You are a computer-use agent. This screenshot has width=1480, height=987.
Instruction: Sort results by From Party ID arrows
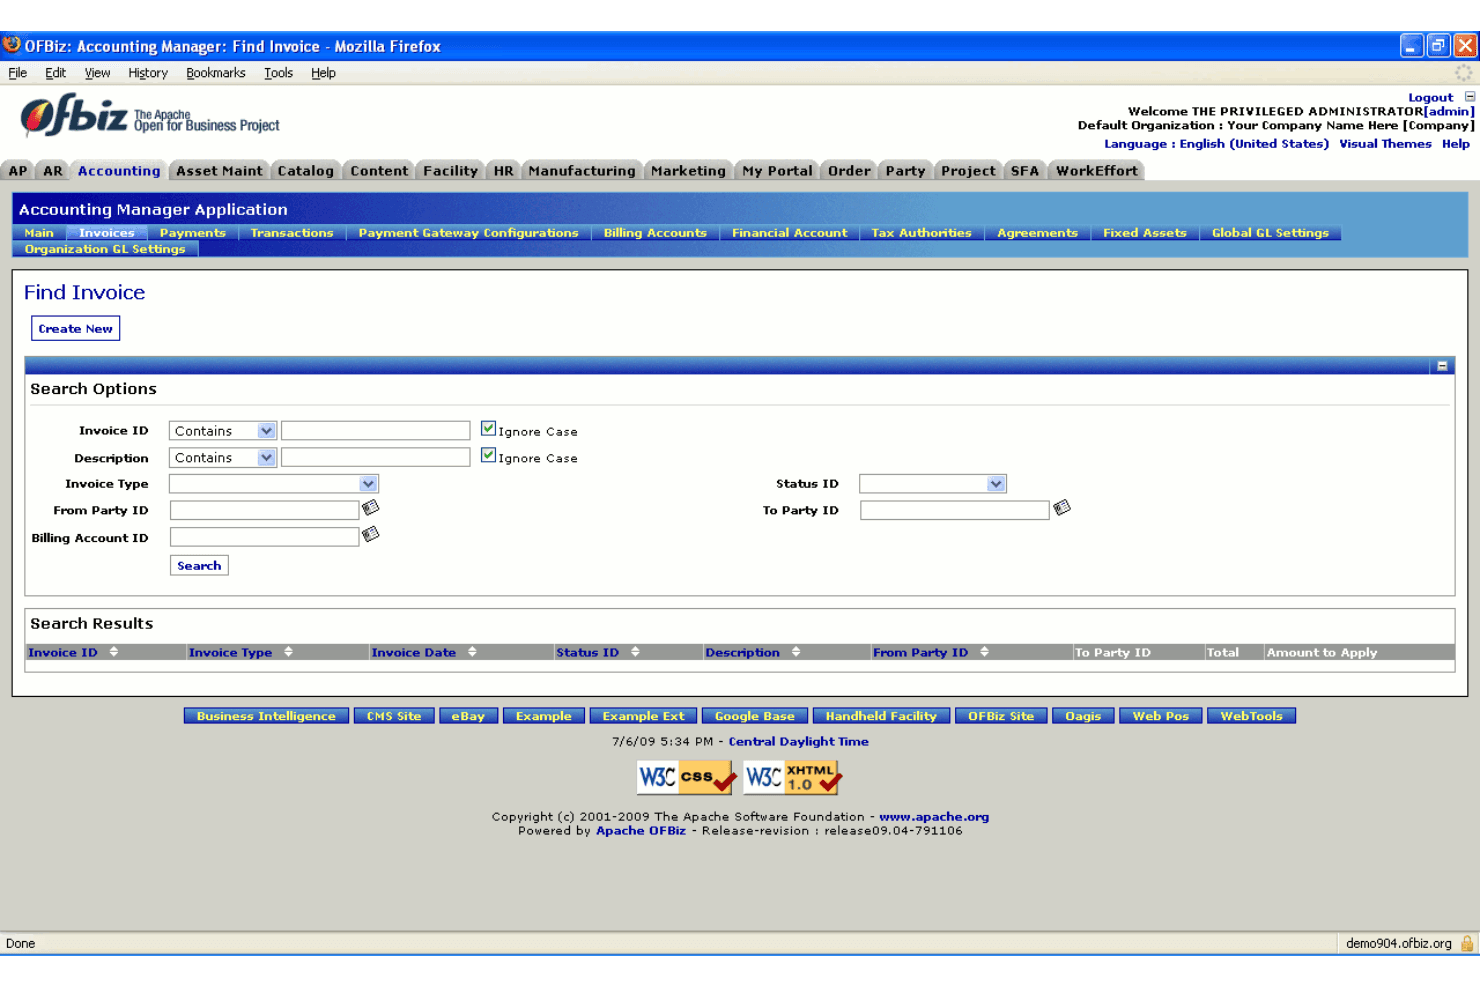pyautogui.click(x=985, y=652)
